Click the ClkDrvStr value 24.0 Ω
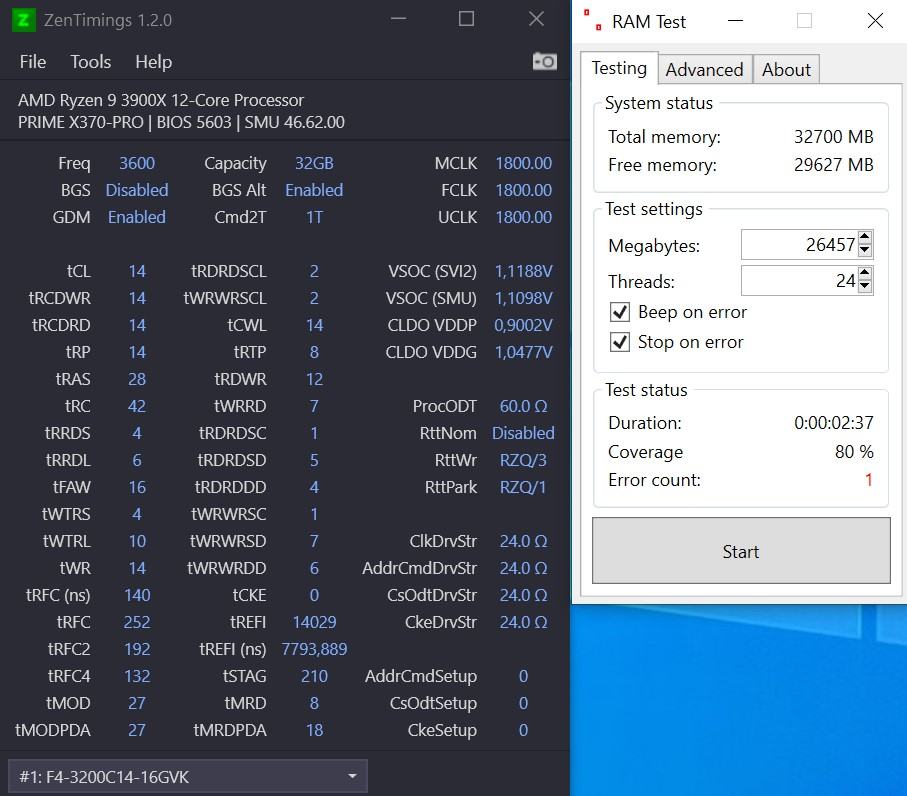907x796 pixels. pyautogui.click(x=523, y=541)
